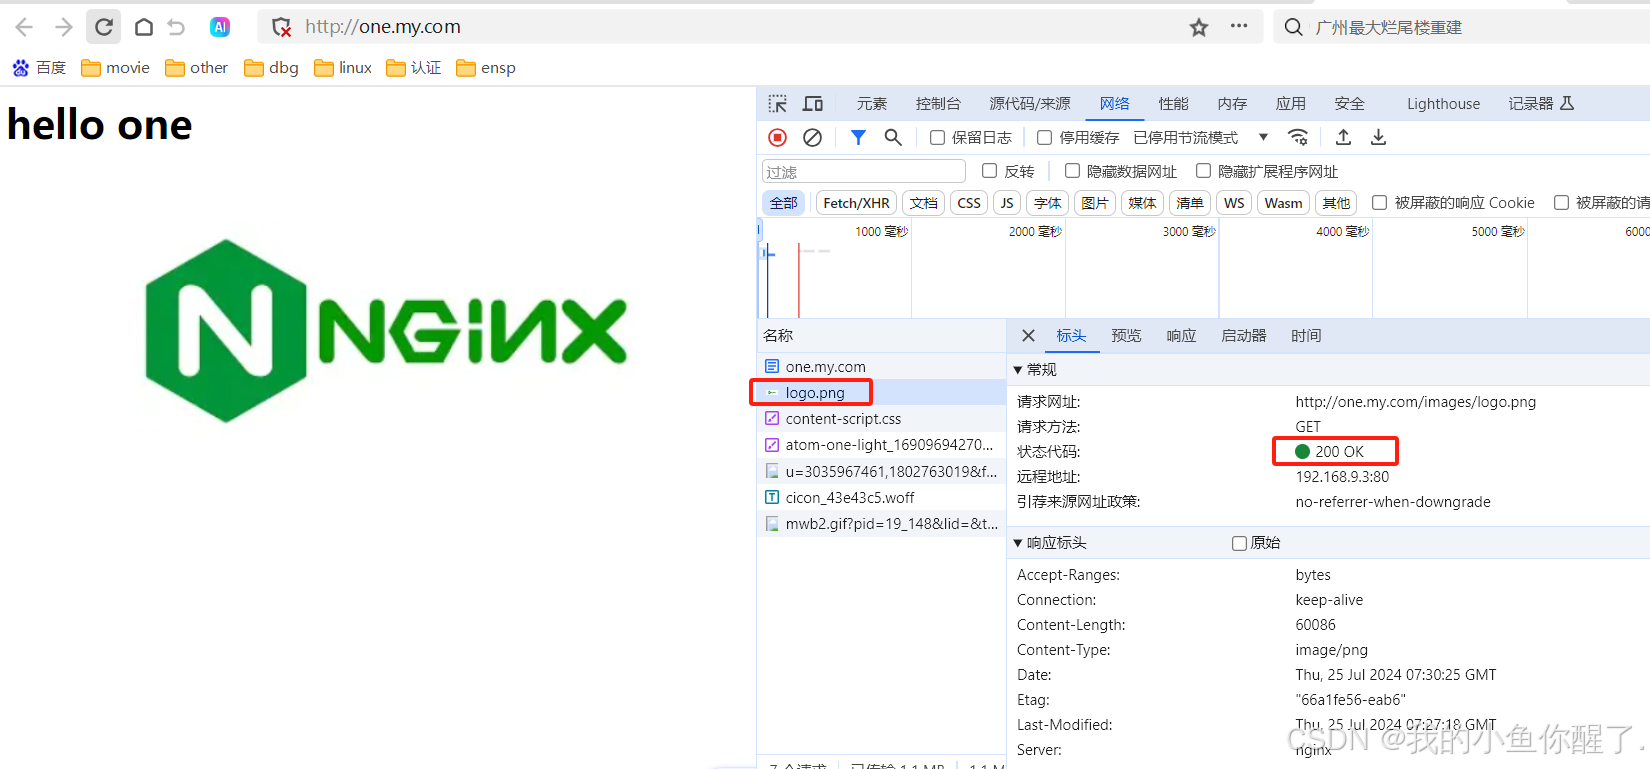Bookmark page with star icon
1650x769 pixels.
(1199, 27)
